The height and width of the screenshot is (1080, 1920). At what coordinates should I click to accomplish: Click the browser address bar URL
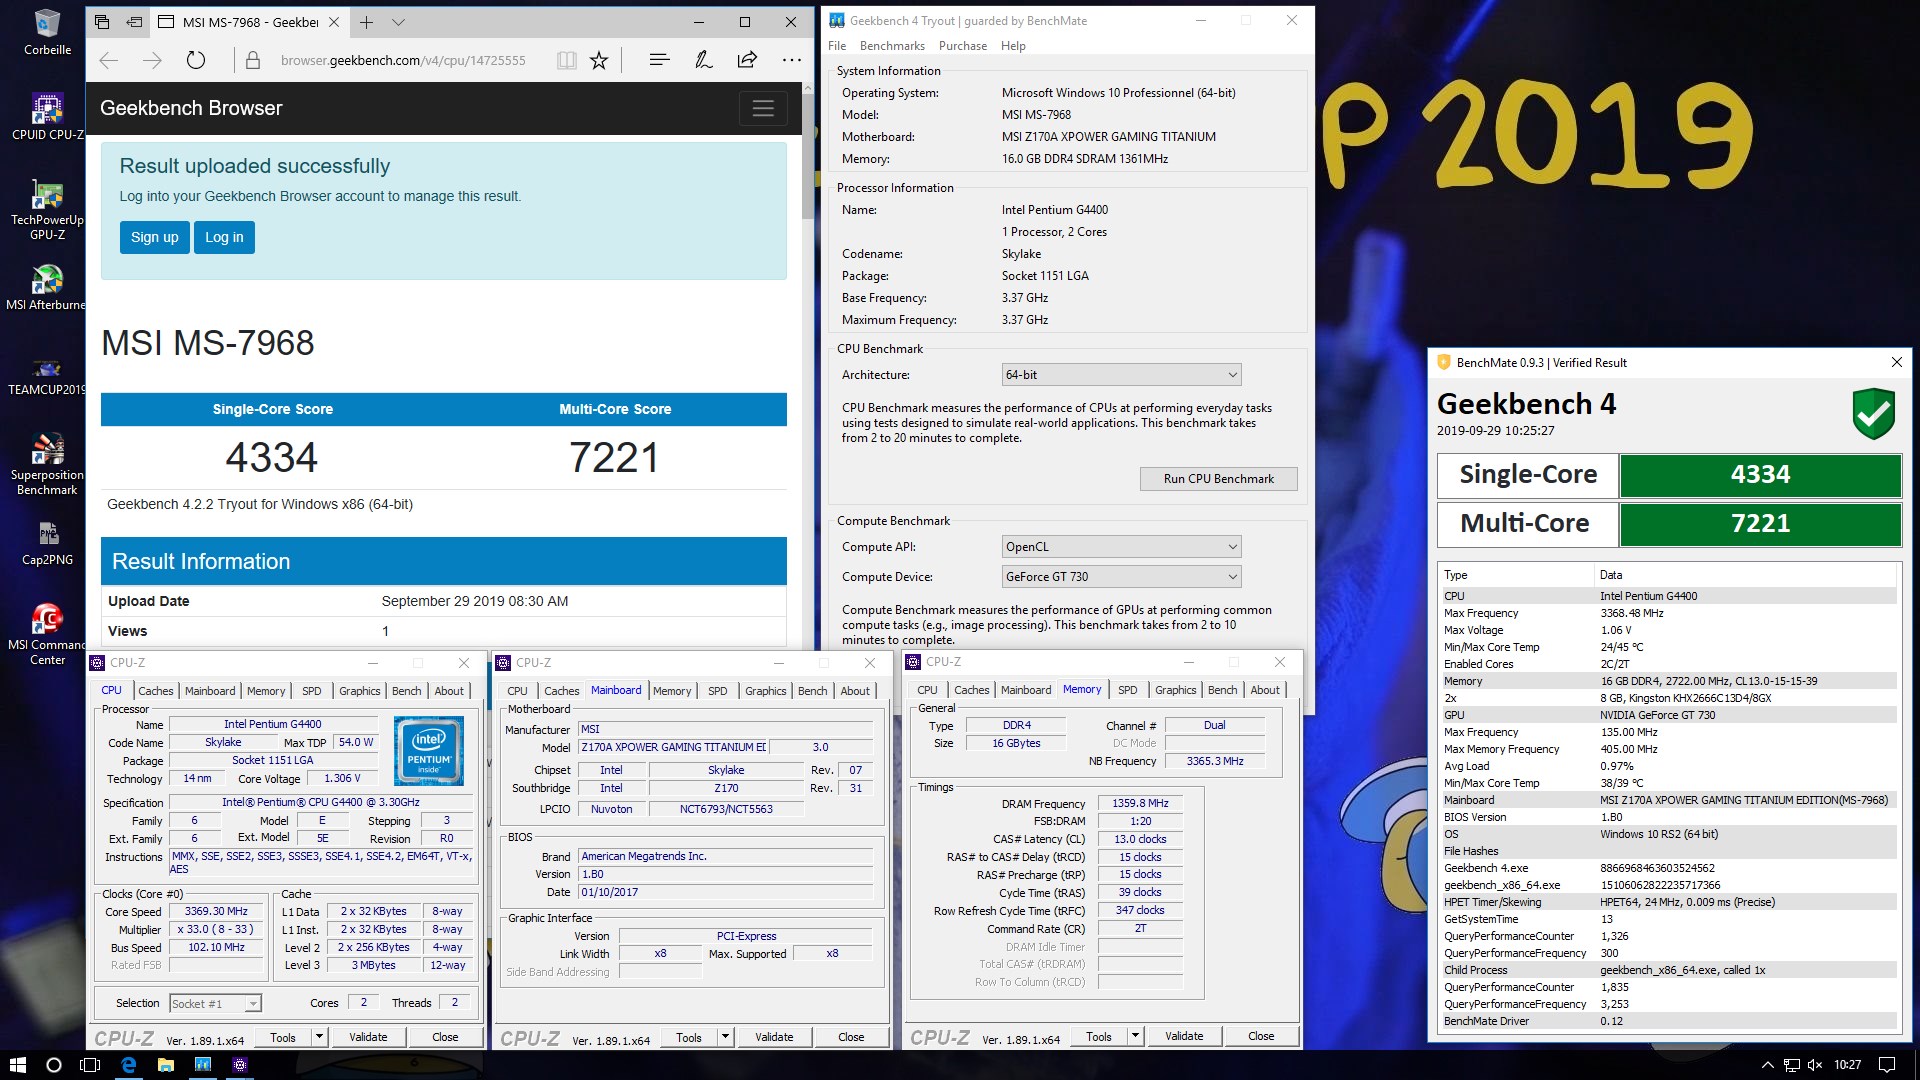[x=403, y=60]
